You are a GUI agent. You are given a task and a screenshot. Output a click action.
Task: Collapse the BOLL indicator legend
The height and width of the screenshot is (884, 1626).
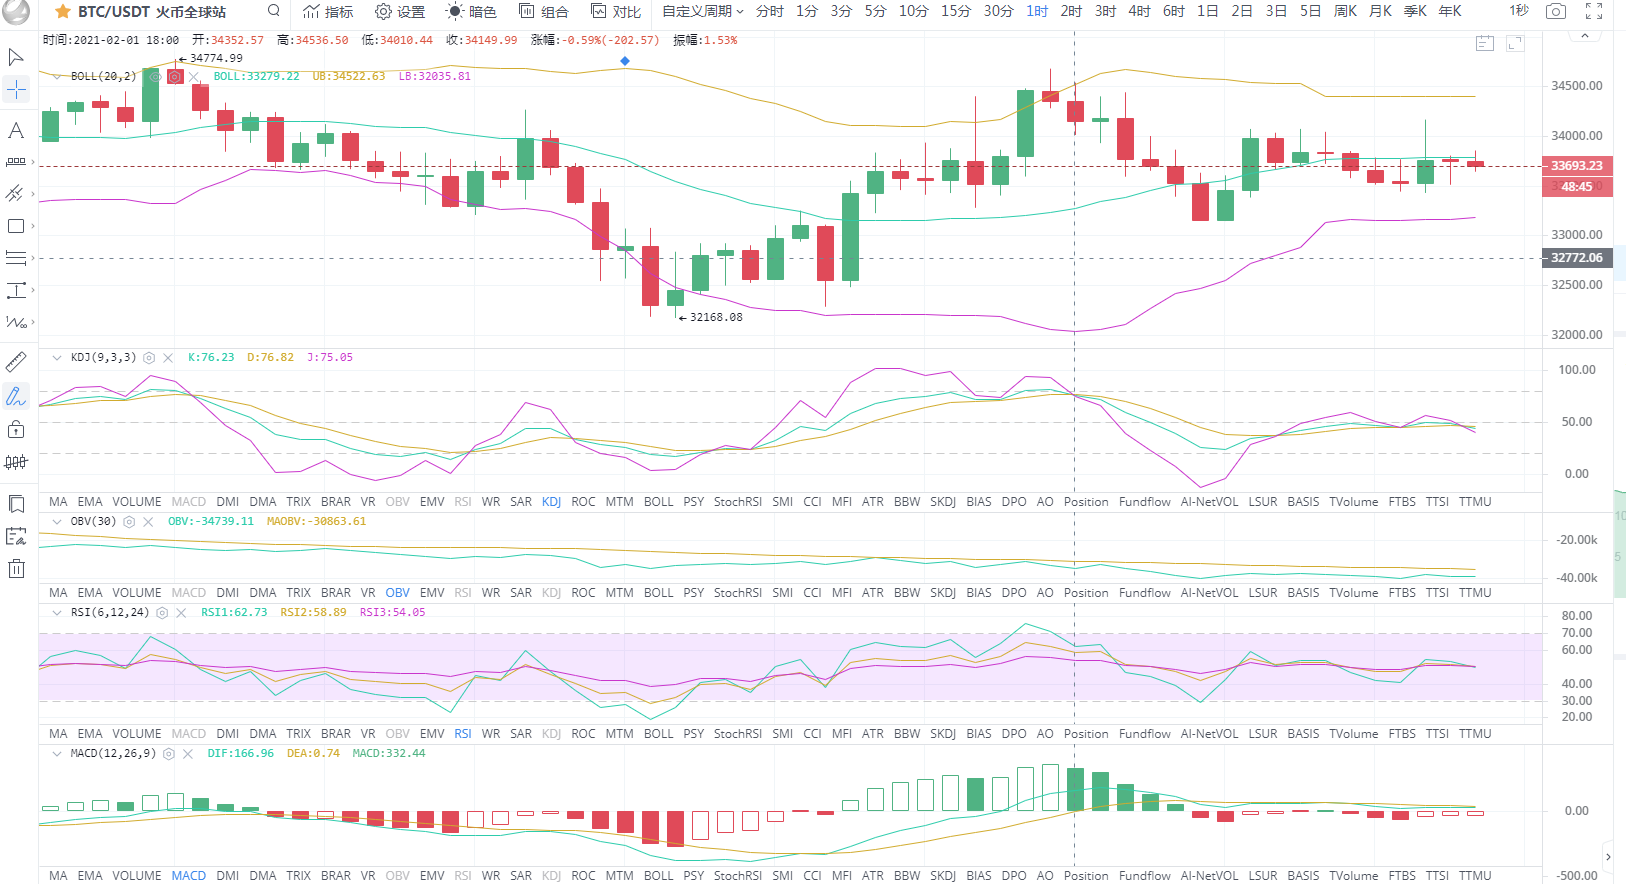coord(57,76)
